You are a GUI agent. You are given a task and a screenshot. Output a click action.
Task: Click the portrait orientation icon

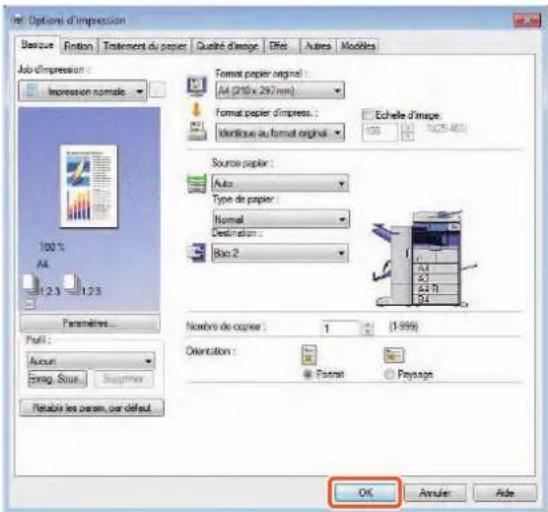coord(309,355)
